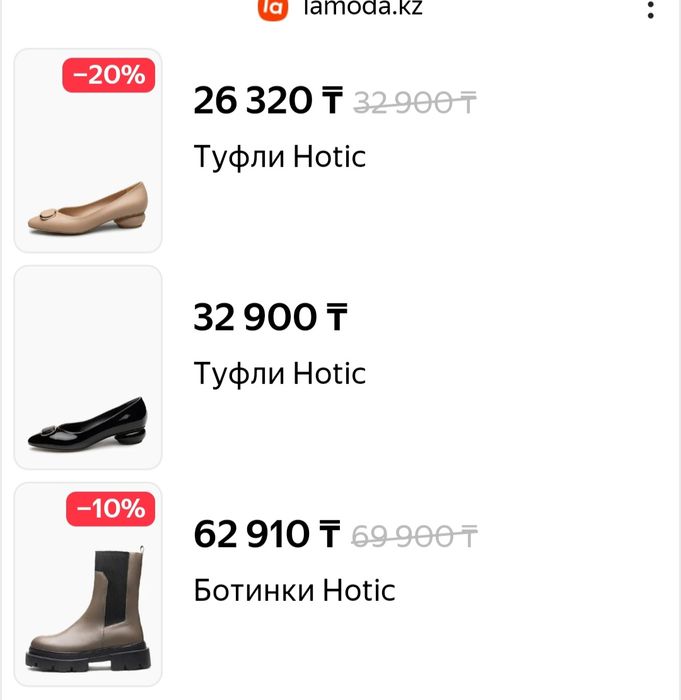Select Туфли Hotic title beside black shoe

coord(279,373)
